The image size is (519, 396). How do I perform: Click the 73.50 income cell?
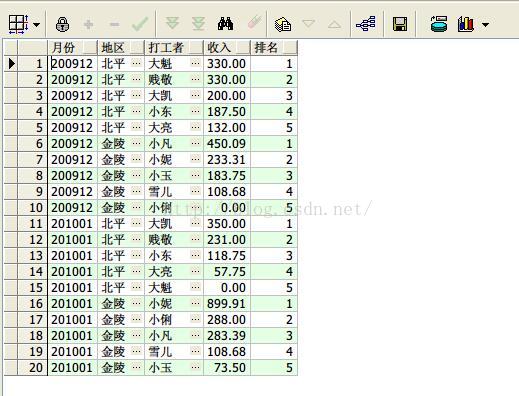pyautogui.click(x=227, y=368)
